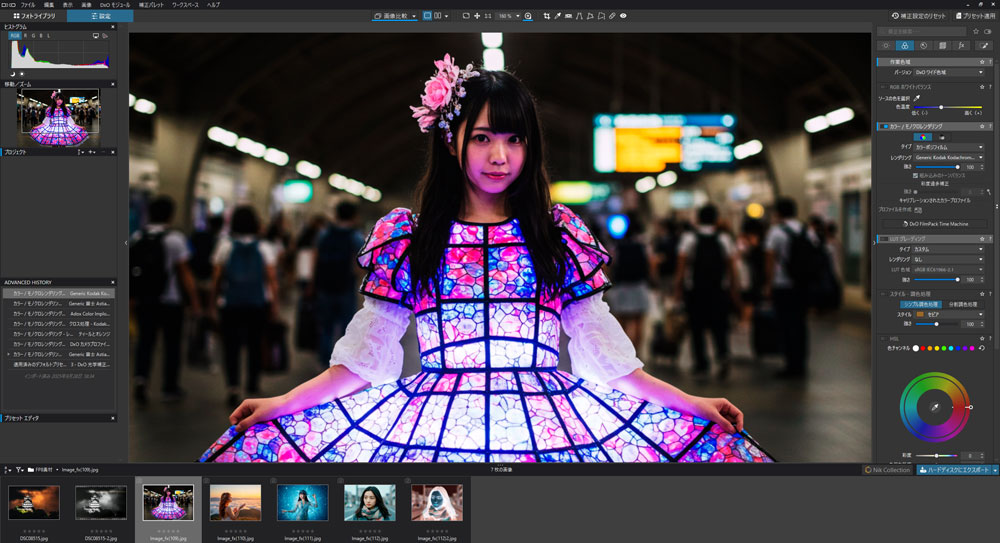Open the Color tab icon in palette
The height and width of the screenshot is (543, 1000).
(x=905, y=45)
